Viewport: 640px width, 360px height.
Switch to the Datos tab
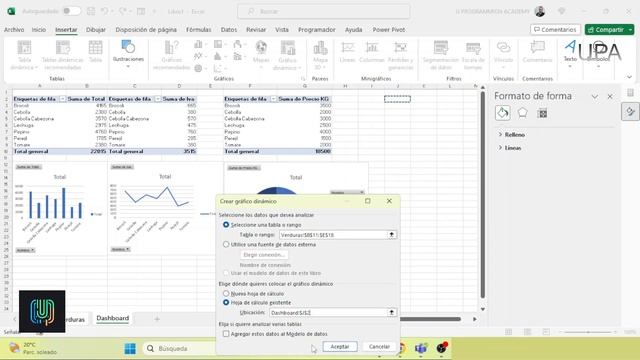[229, 30]
